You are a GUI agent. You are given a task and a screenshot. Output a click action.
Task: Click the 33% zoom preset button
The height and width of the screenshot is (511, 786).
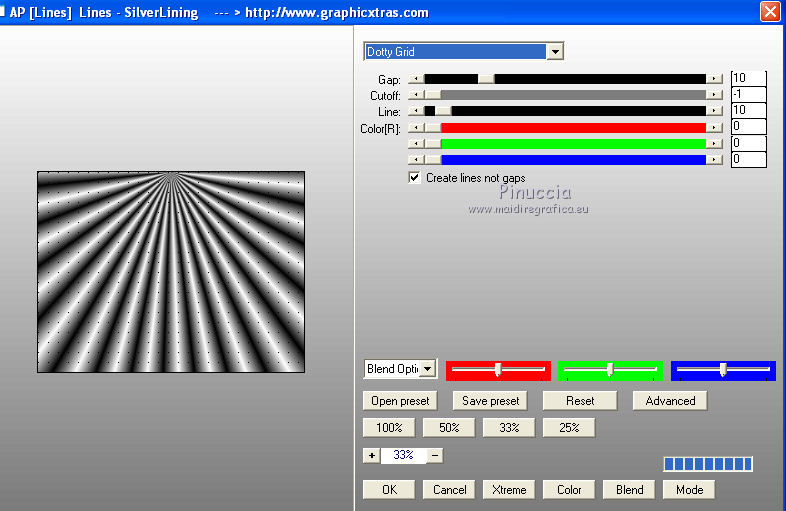509,428
